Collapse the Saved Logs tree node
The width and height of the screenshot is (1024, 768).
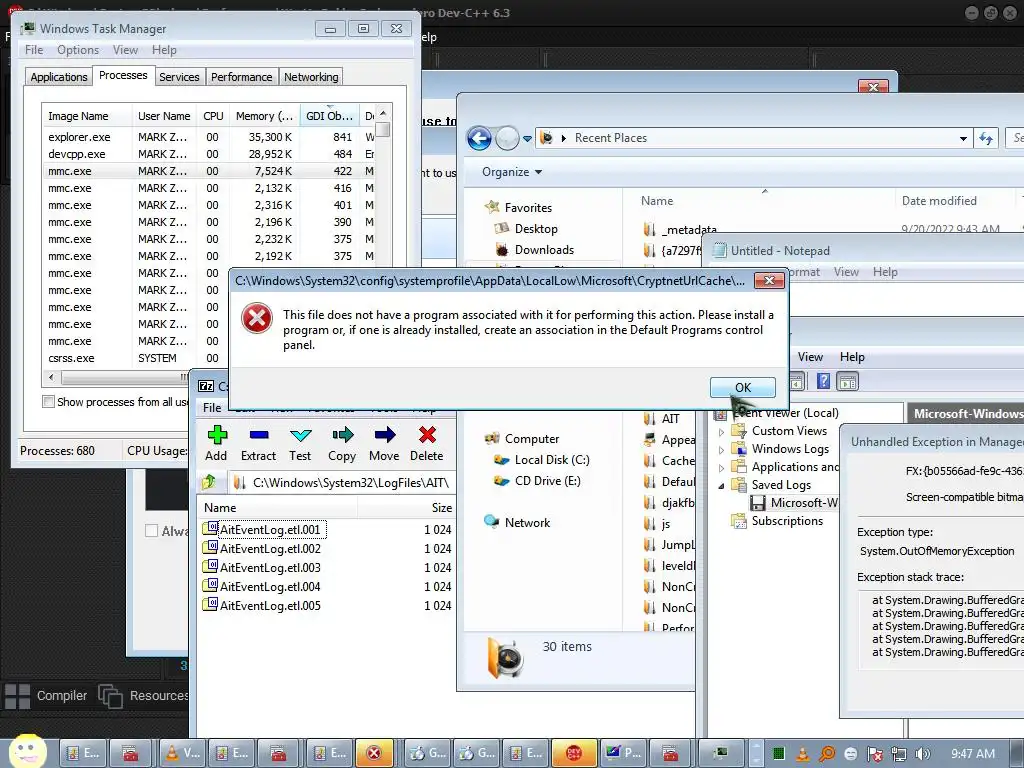(721, 485)
